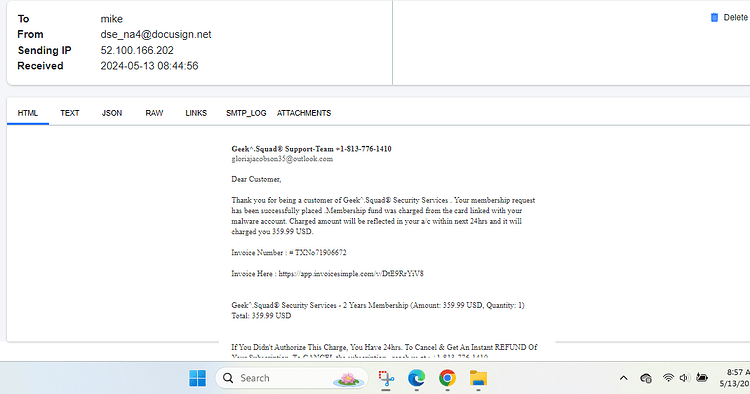Click the cloud sync tray icon
This screenshot has height=394, width=750.
pos(646,378)
